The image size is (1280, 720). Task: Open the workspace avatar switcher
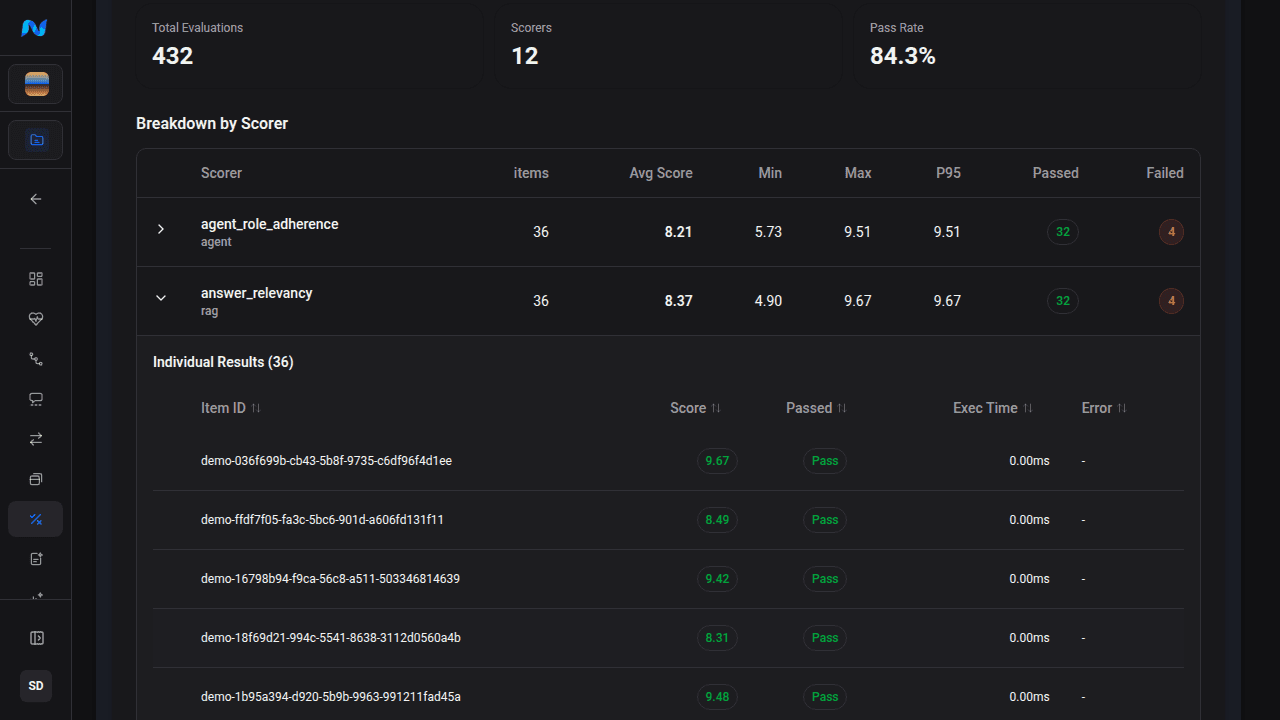pos(36,84)
